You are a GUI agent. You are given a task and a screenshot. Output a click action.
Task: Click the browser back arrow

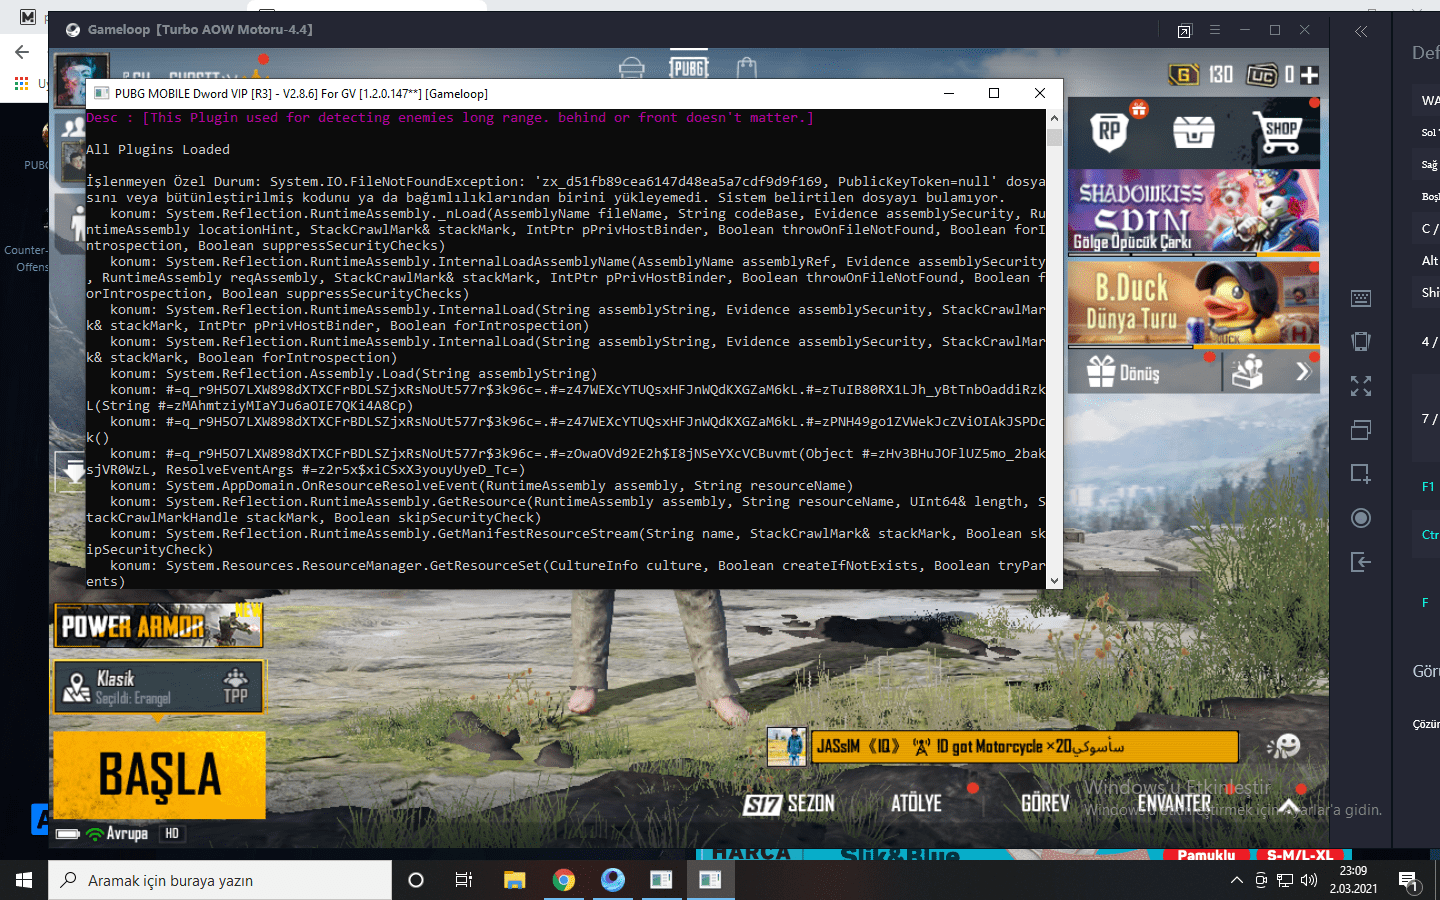22,52
